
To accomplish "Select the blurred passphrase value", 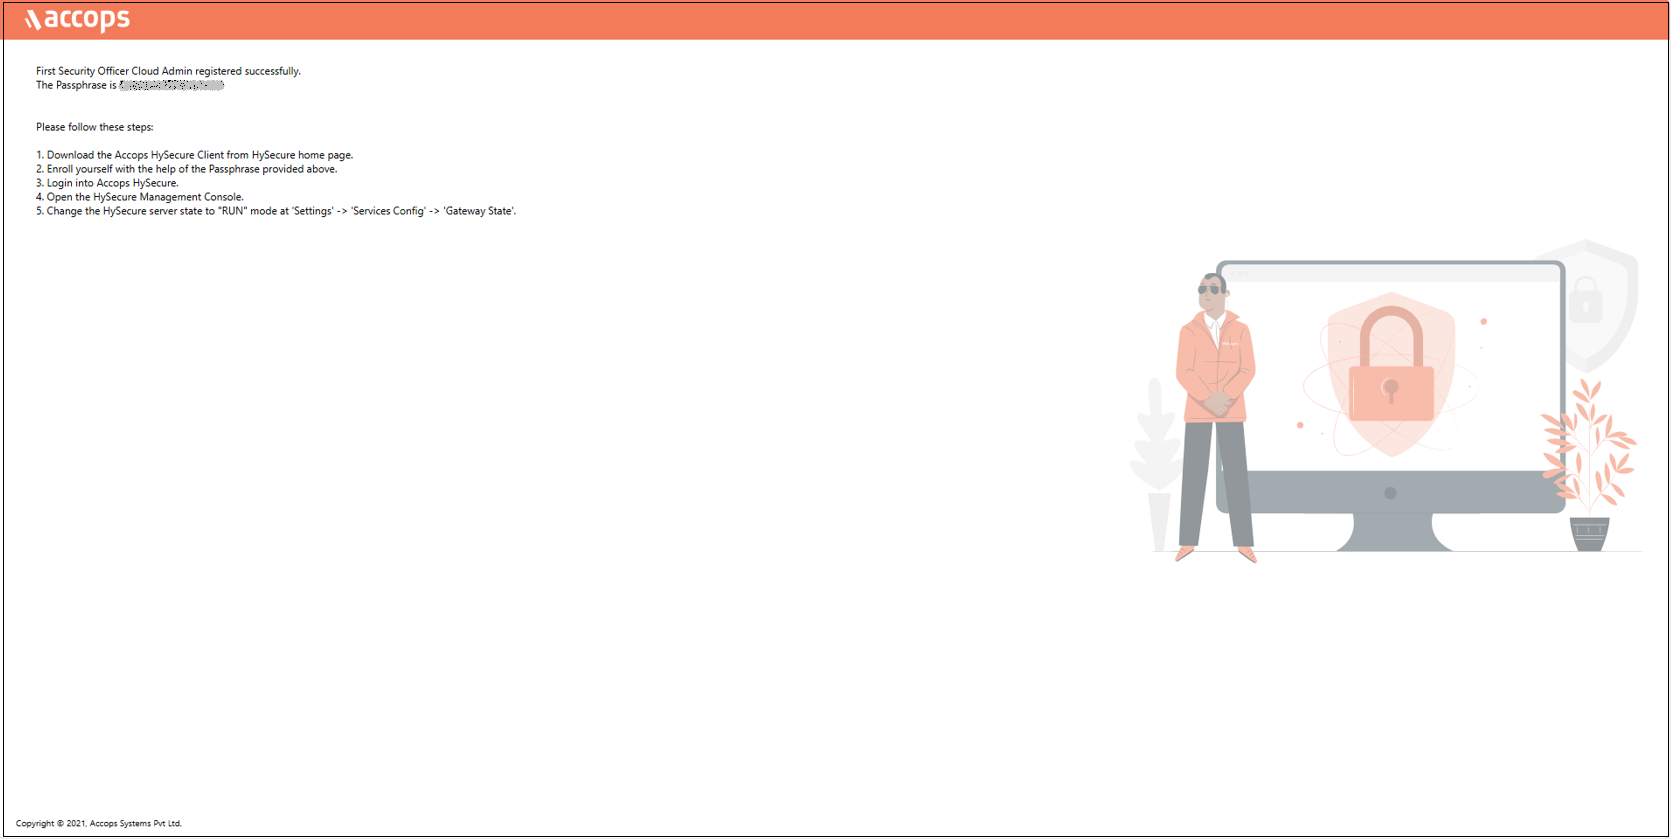I will 171,86.
